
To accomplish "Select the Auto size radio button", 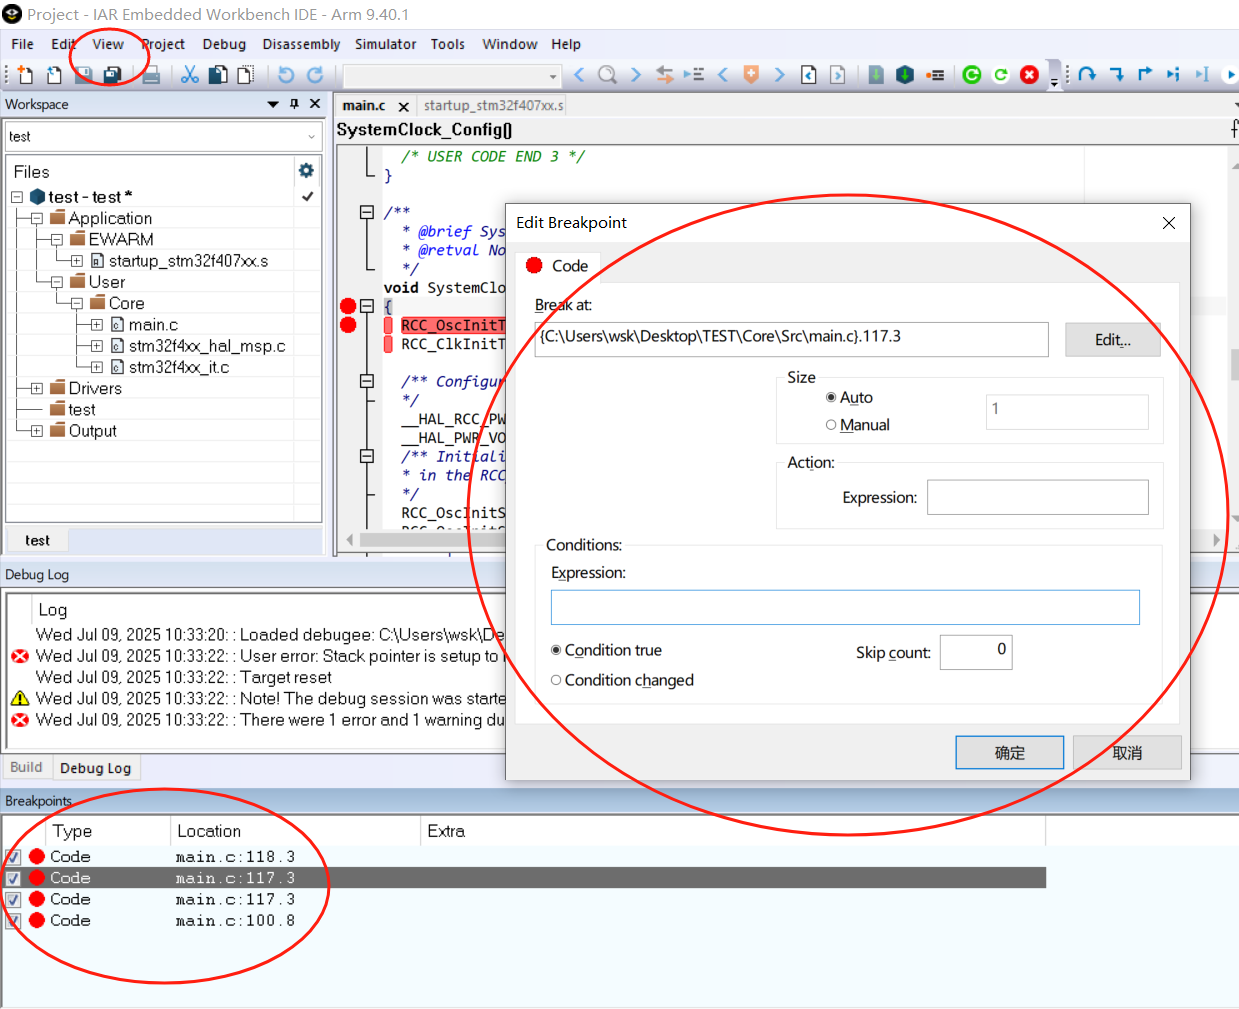I will [831, 397].
